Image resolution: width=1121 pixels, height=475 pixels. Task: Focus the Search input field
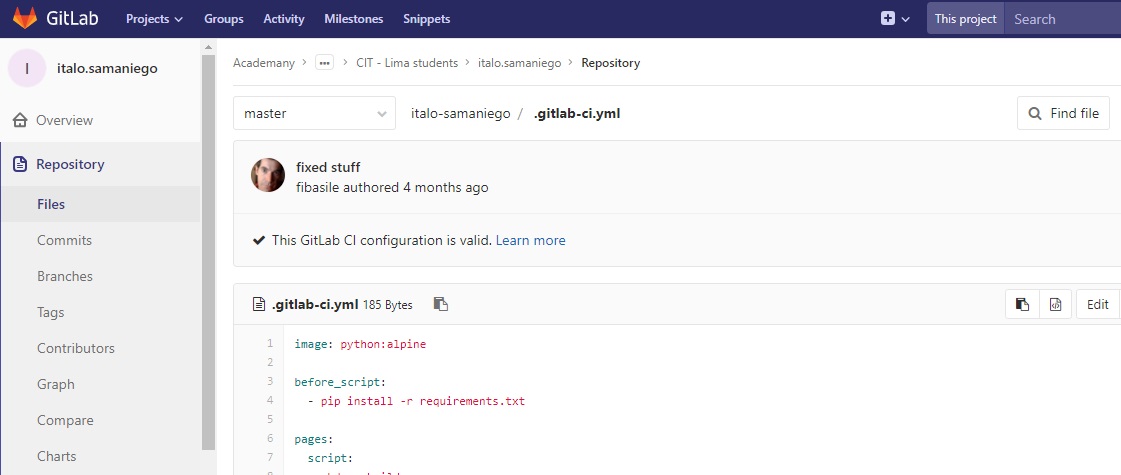click(x=1062, y=19)
